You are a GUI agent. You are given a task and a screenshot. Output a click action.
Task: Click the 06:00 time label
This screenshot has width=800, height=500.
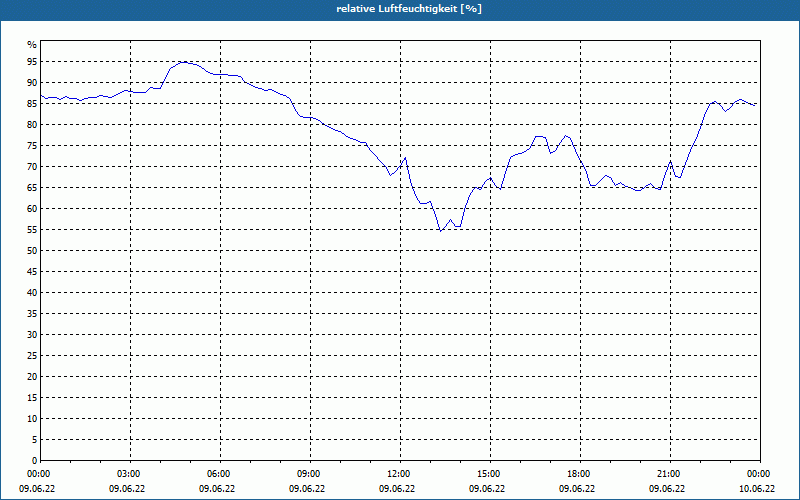pos(220,474)
